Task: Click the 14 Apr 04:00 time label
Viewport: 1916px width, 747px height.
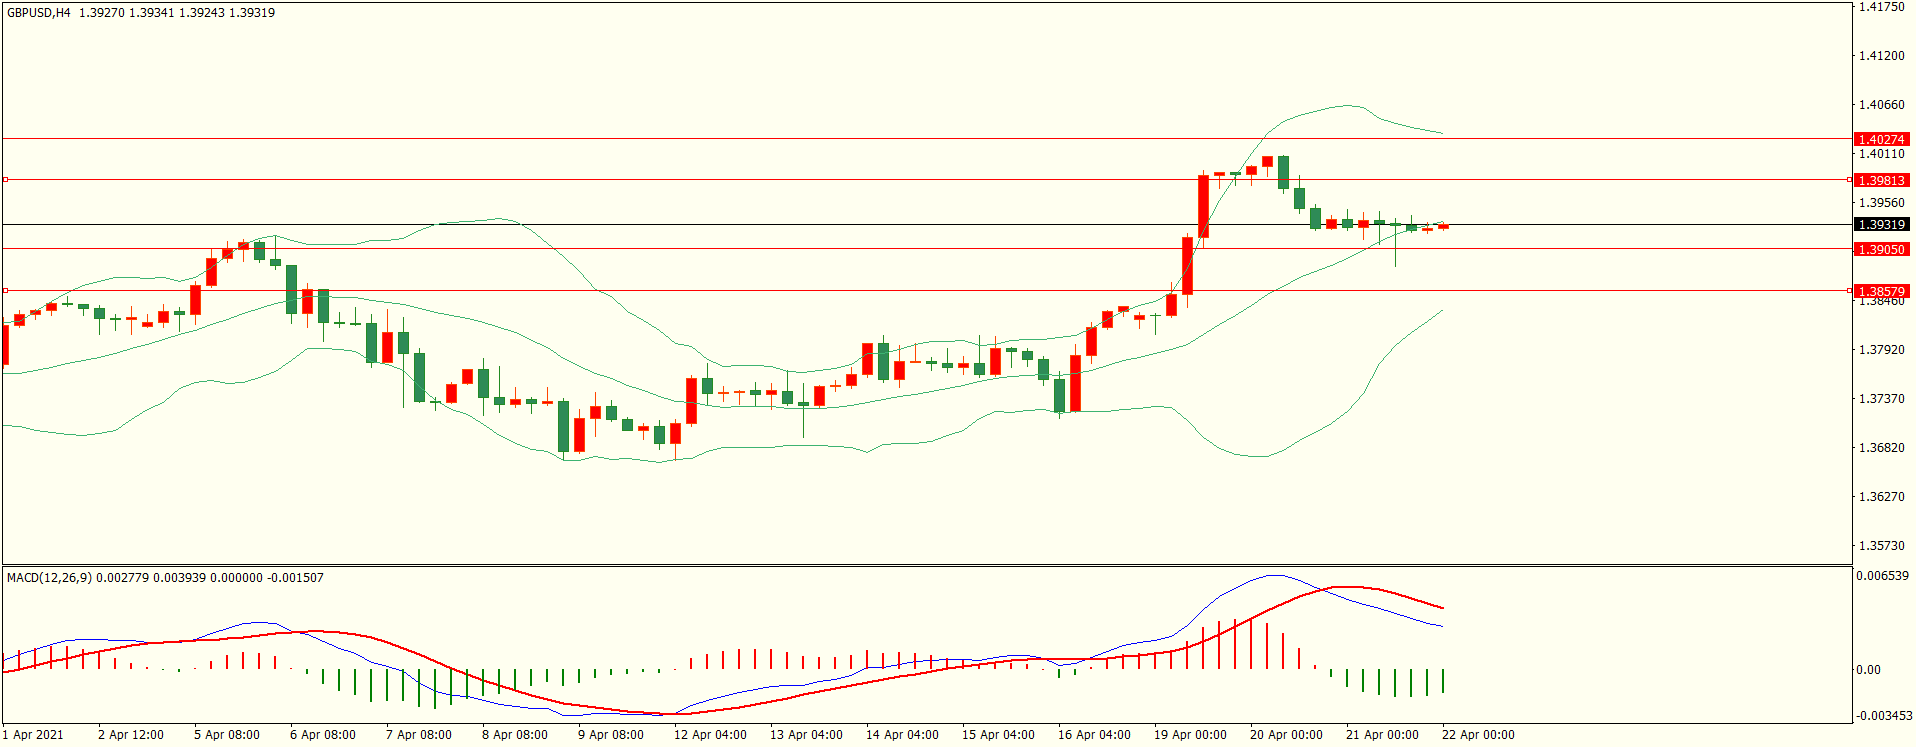Action: click(902, 735)
